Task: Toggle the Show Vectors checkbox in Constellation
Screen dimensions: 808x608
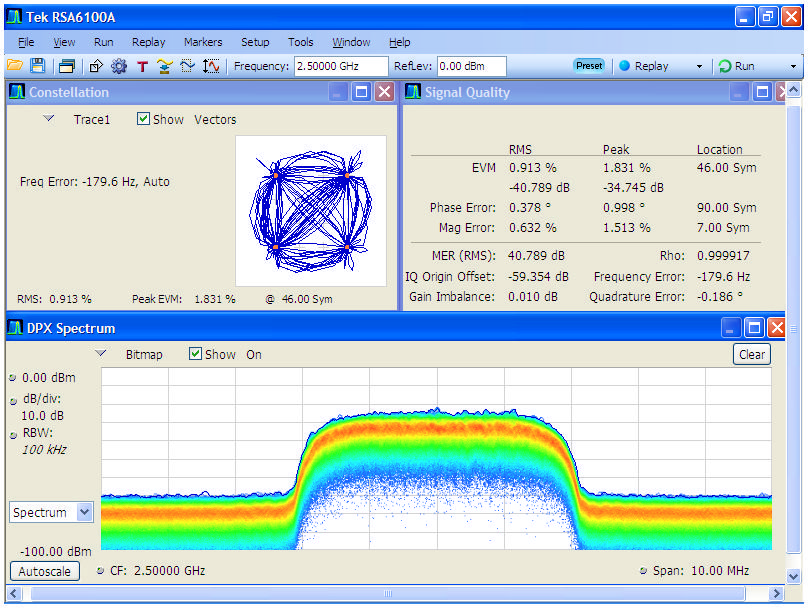Action: point(142,119)
